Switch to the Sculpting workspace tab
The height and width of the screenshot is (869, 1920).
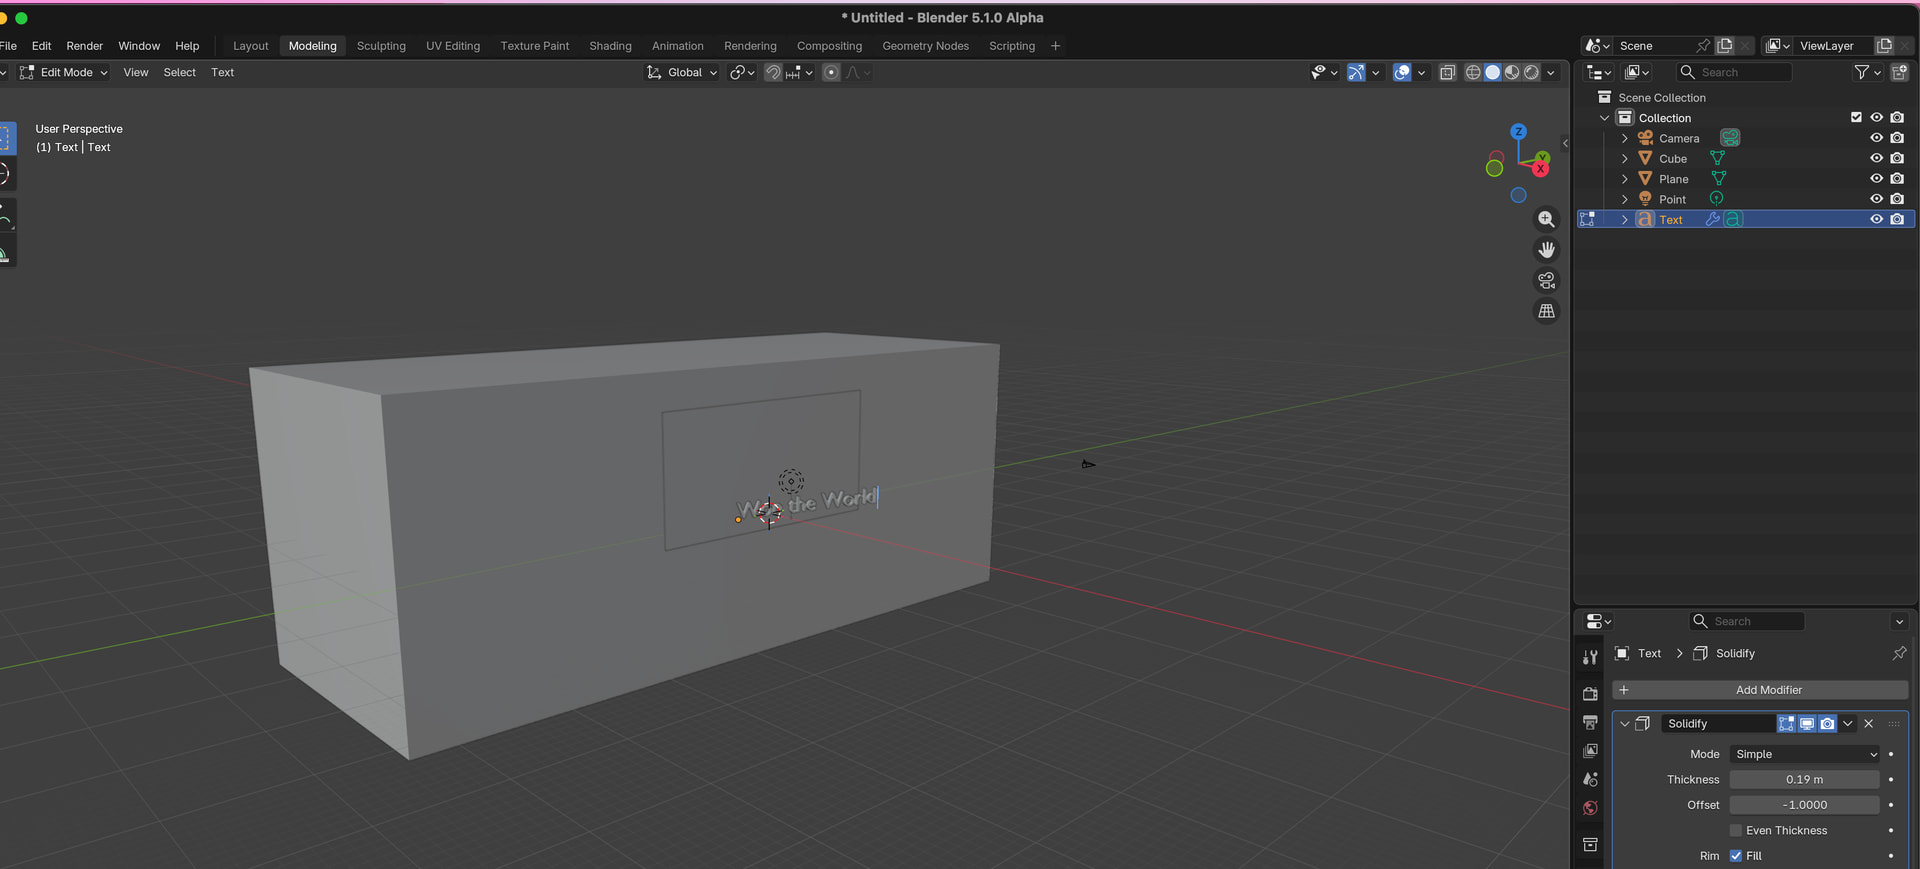[381, 46]
